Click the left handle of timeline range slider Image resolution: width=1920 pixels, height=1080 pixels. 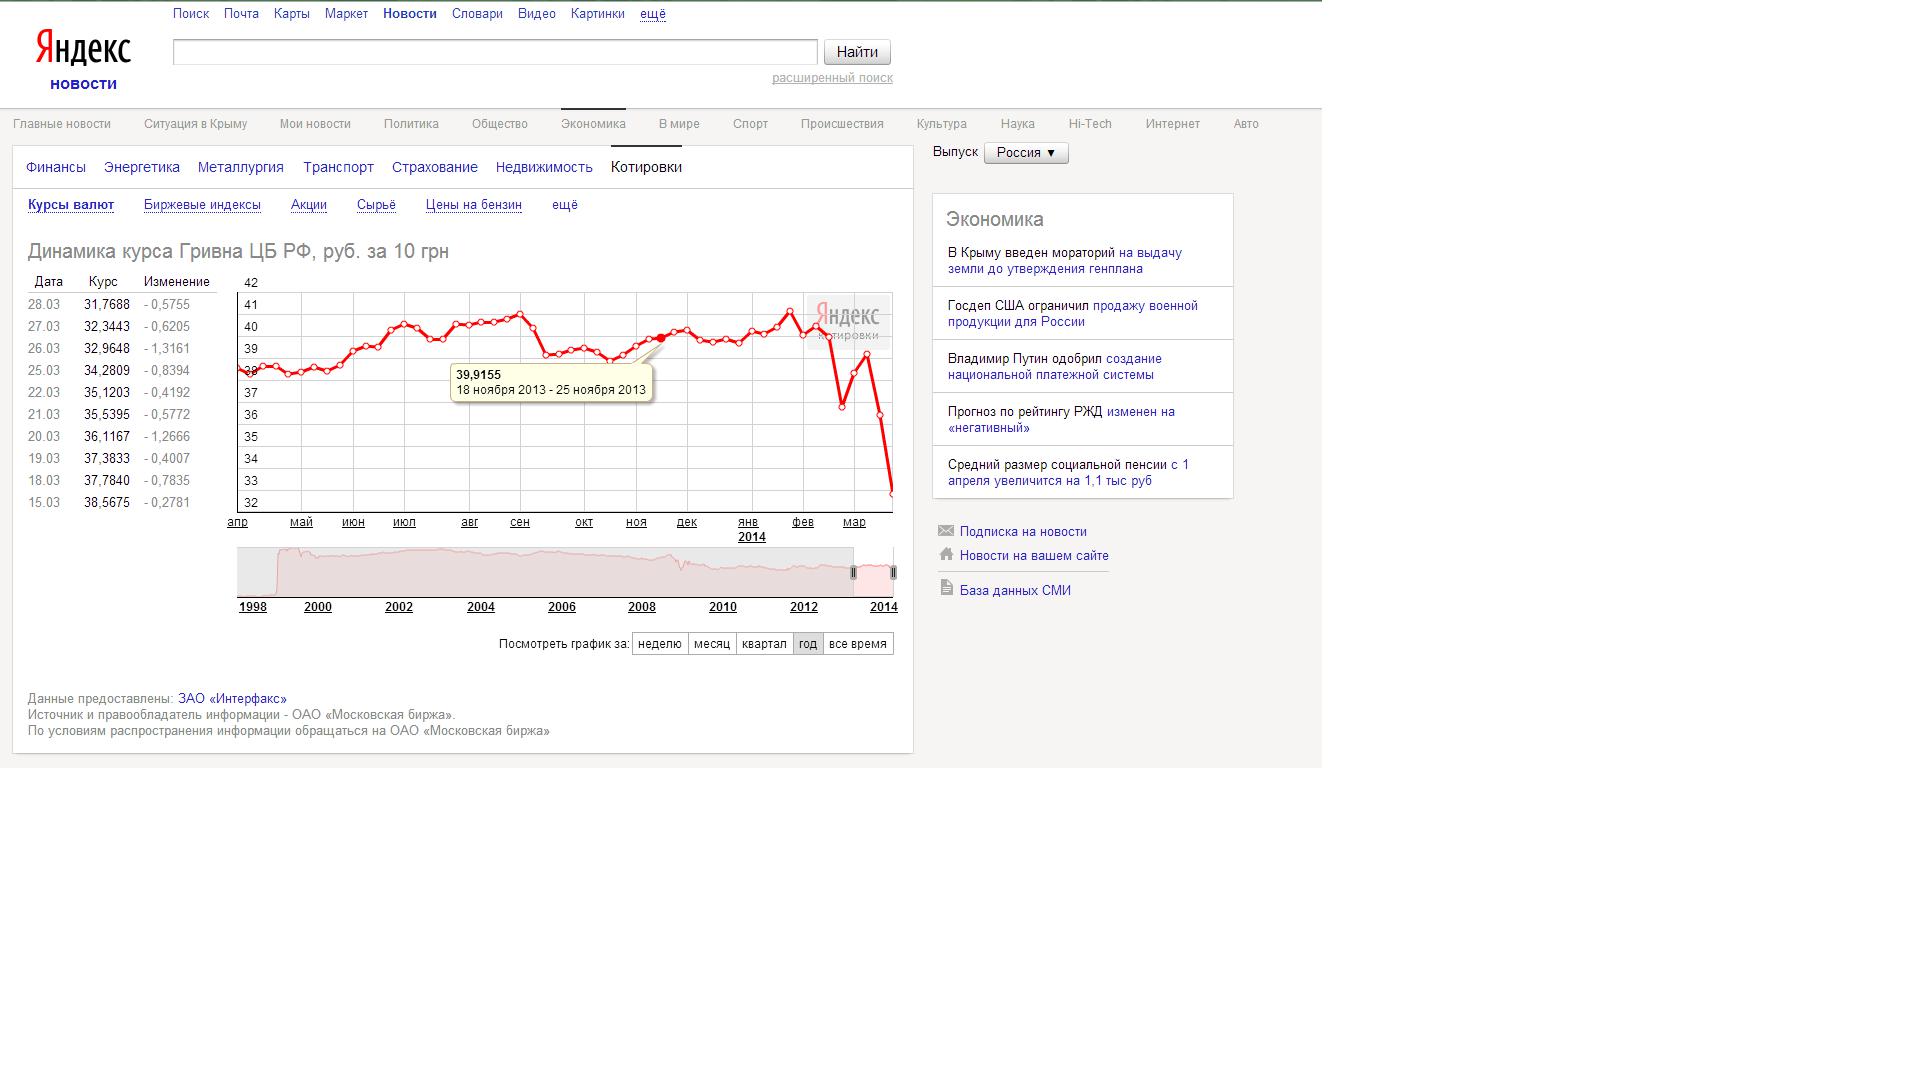[x=853, y=573]
